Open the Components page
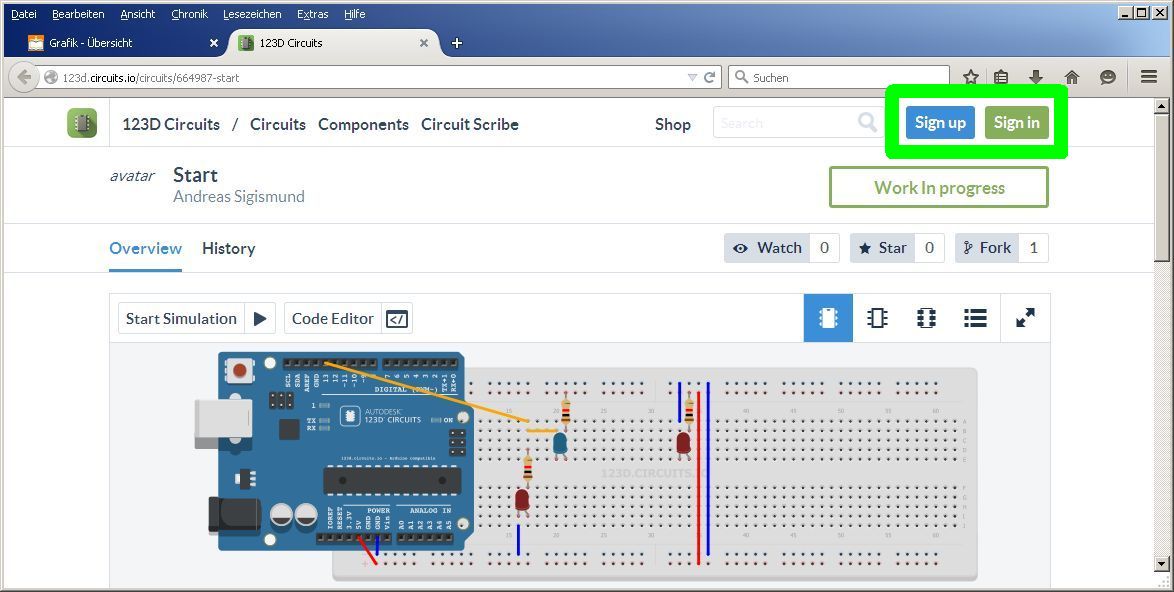Image resolution: width=1174 pixels, height=592 pixels. coord(363,124)
